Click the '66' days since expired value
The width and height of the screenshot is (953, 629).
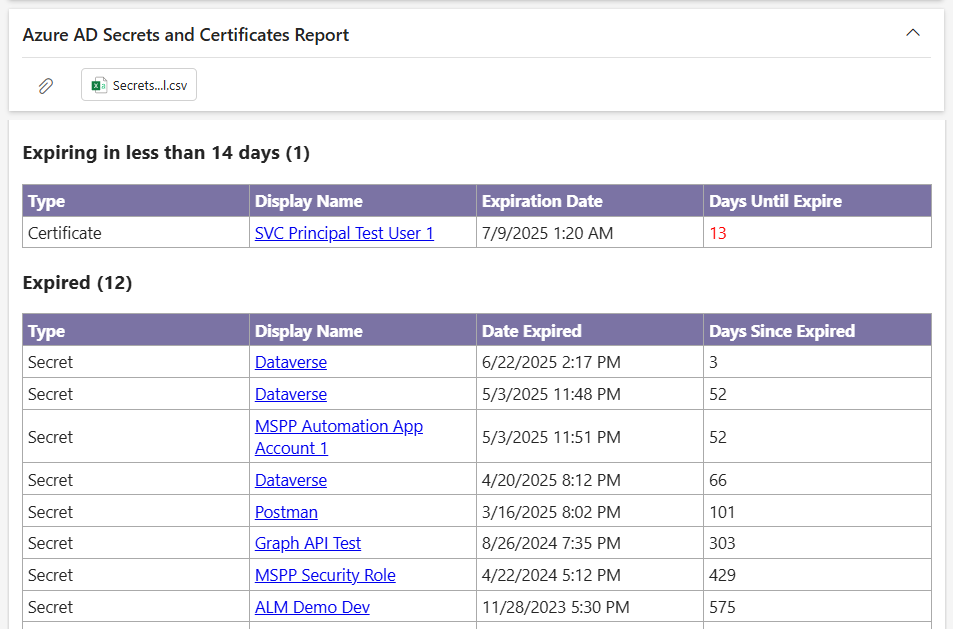pyautogui.click(x=718, y=480)
